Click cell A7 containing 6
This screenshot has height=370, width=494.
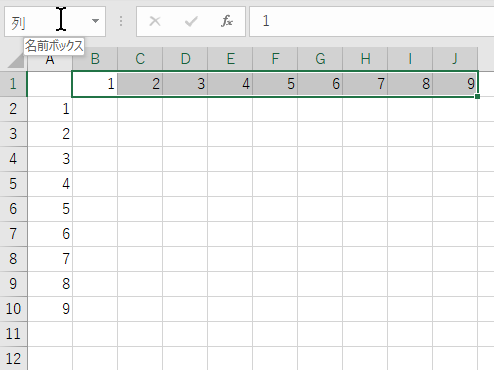[x=50, y=234]
